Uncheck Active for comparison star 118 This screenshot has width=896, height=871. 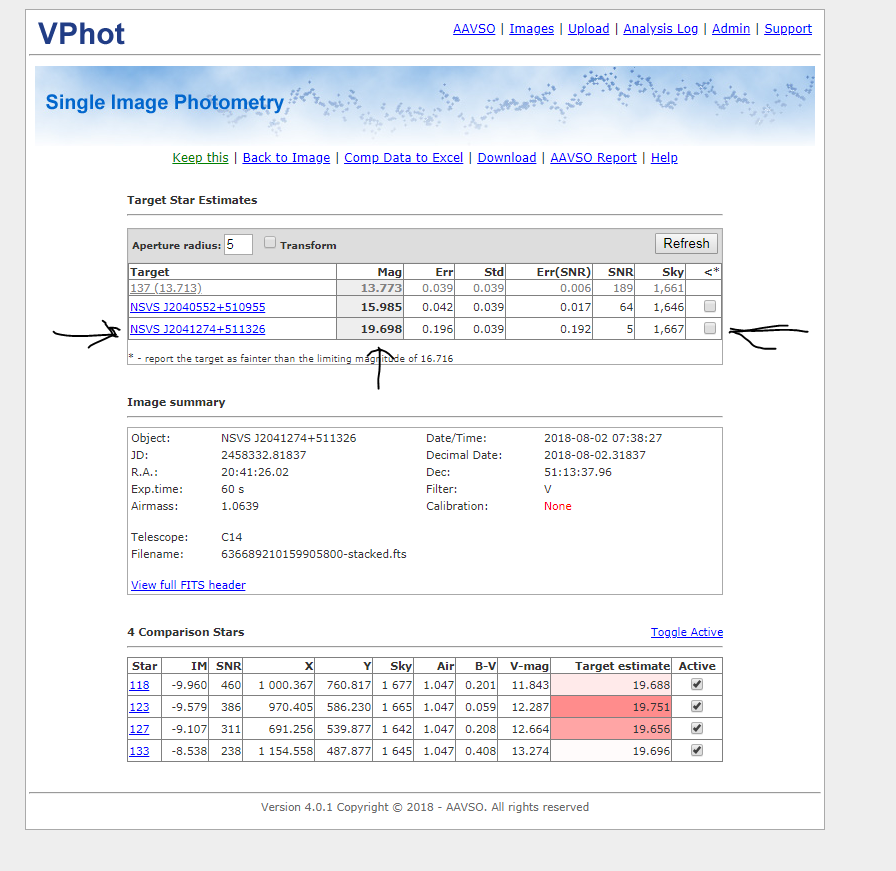click(x=697, y=685)
